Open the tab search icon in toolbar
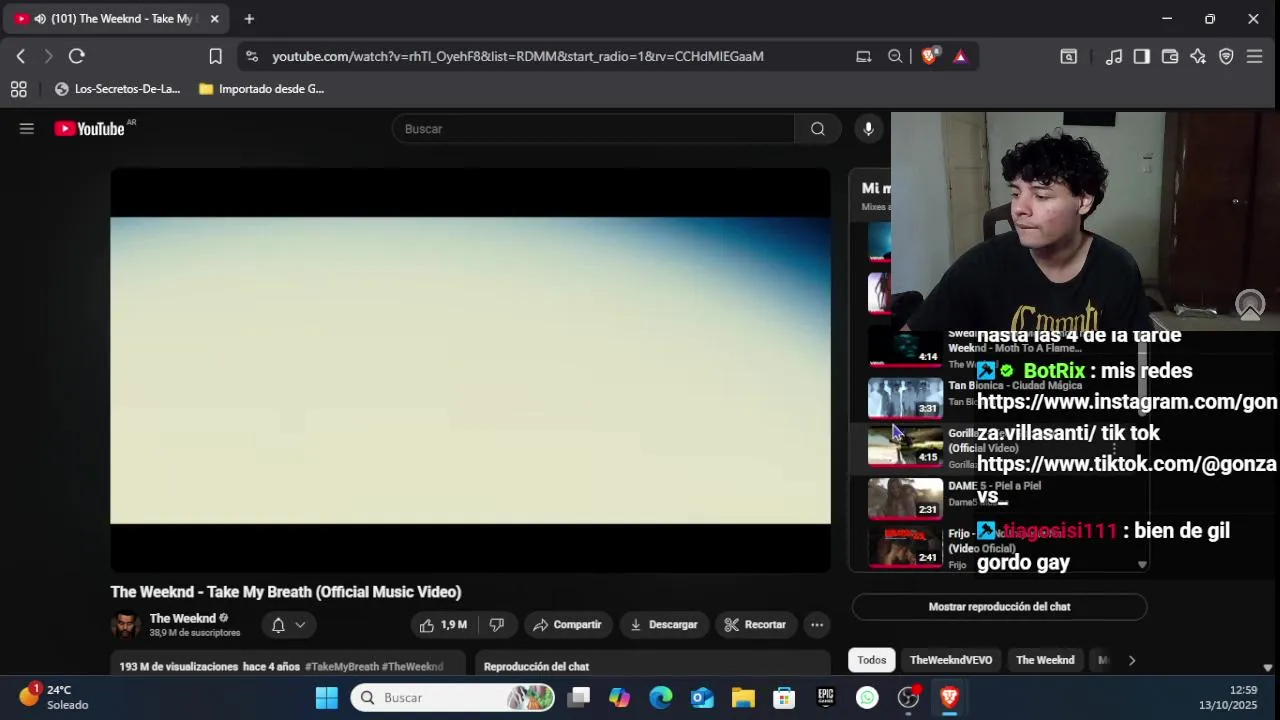 point(1068,56)
